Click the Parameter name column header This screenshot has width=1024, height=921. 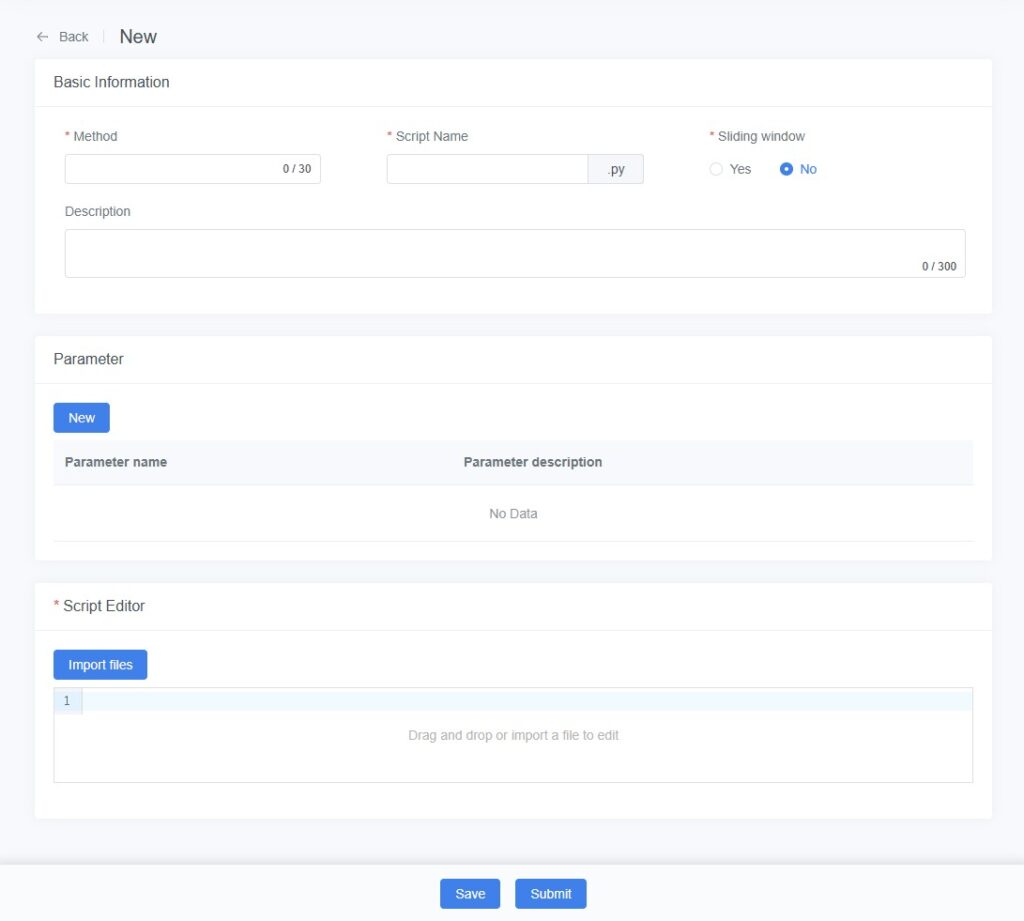tap(116, 462)
